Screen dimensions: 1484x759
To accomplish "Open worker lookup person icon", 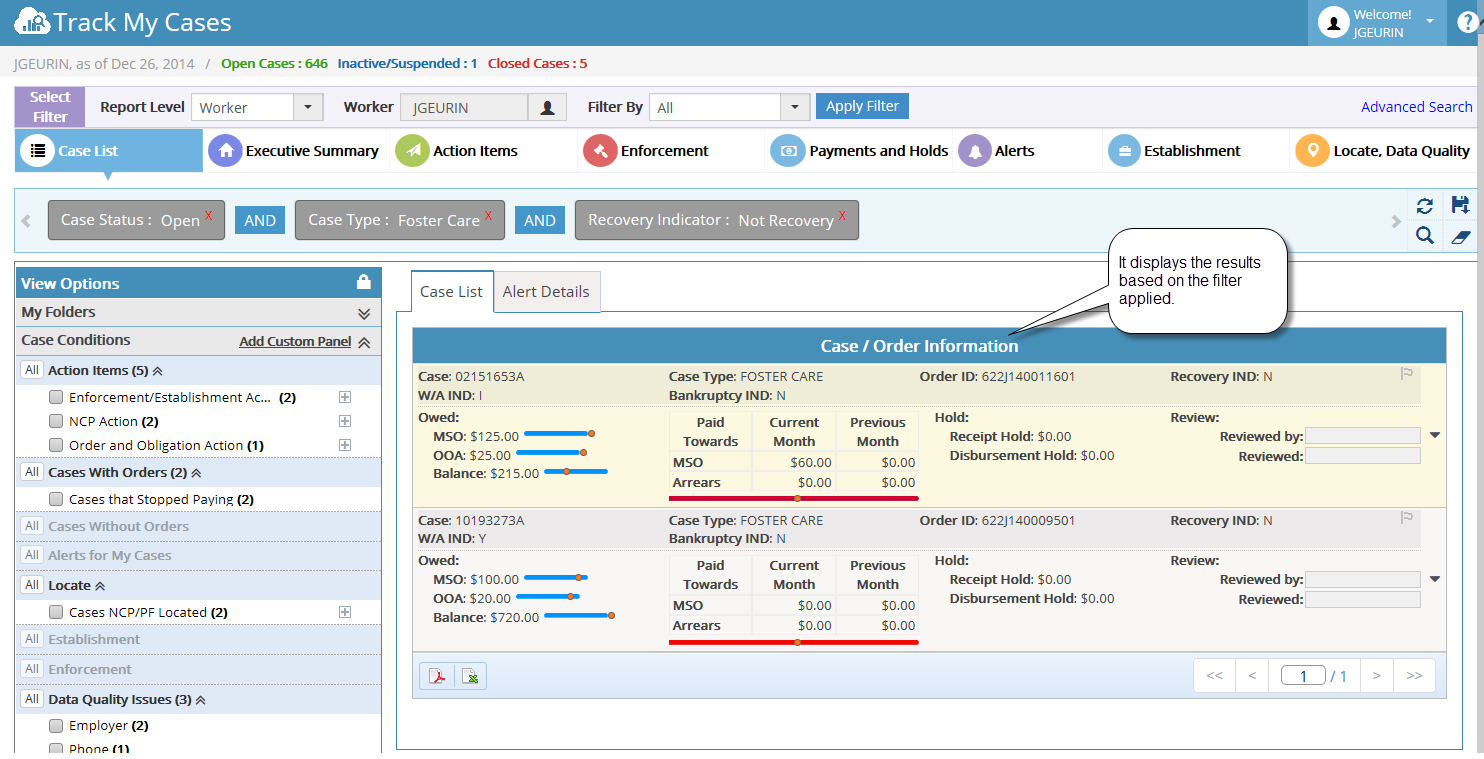I will tap(547, 107).
